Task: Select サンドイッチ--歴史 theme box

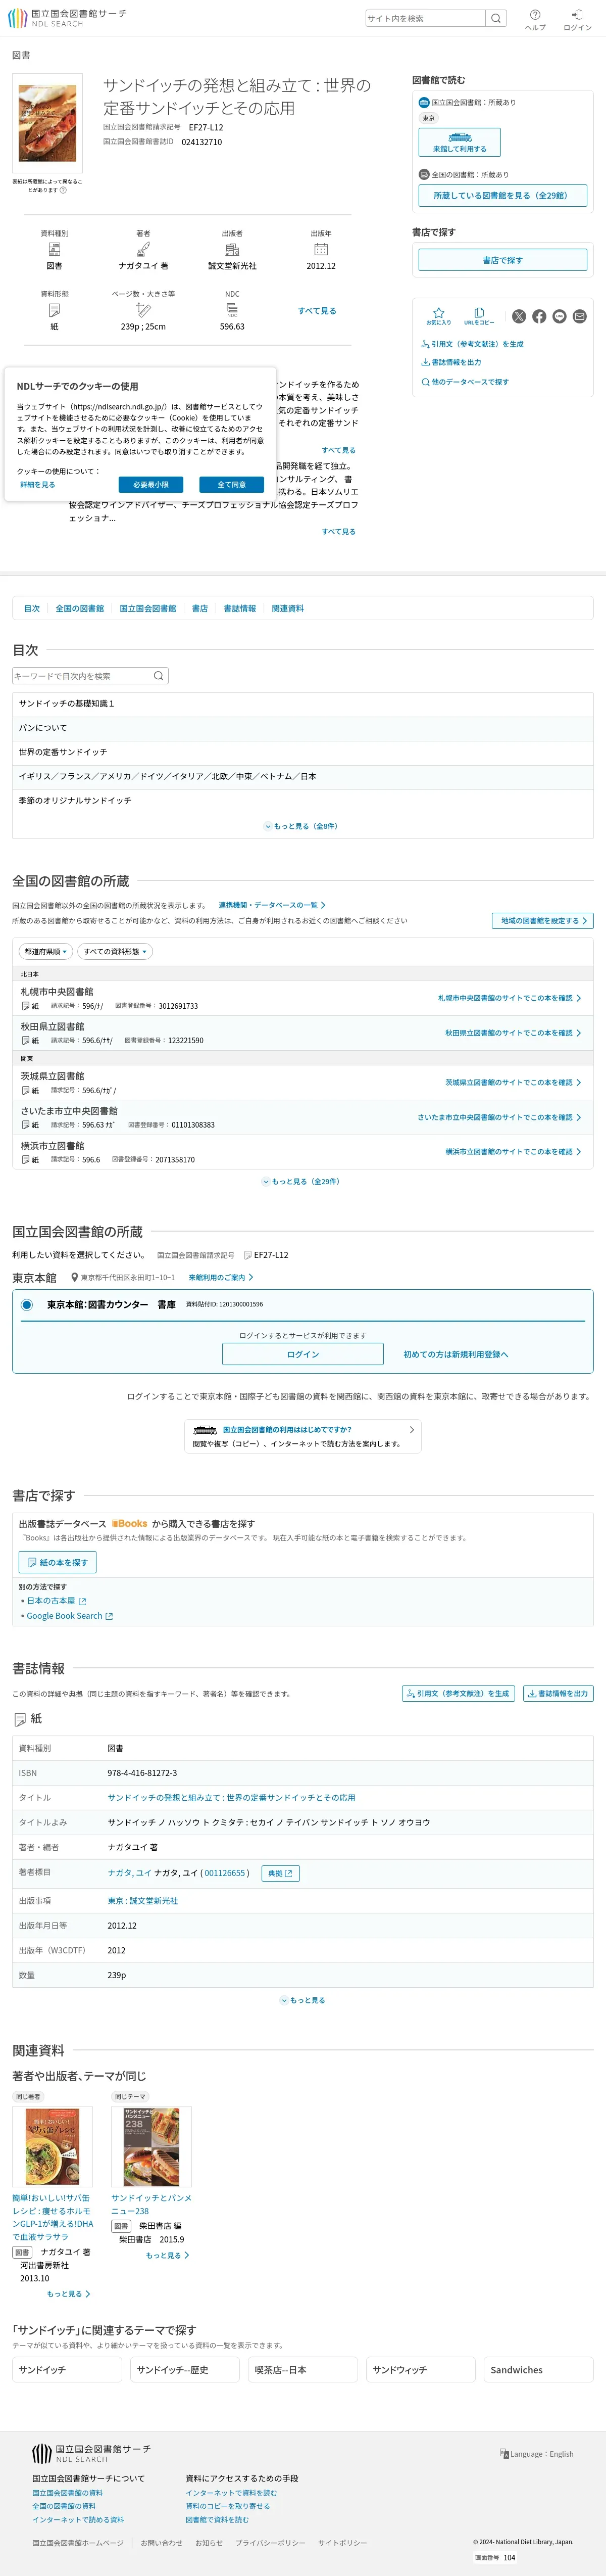Action: (x=185, y=2369)
